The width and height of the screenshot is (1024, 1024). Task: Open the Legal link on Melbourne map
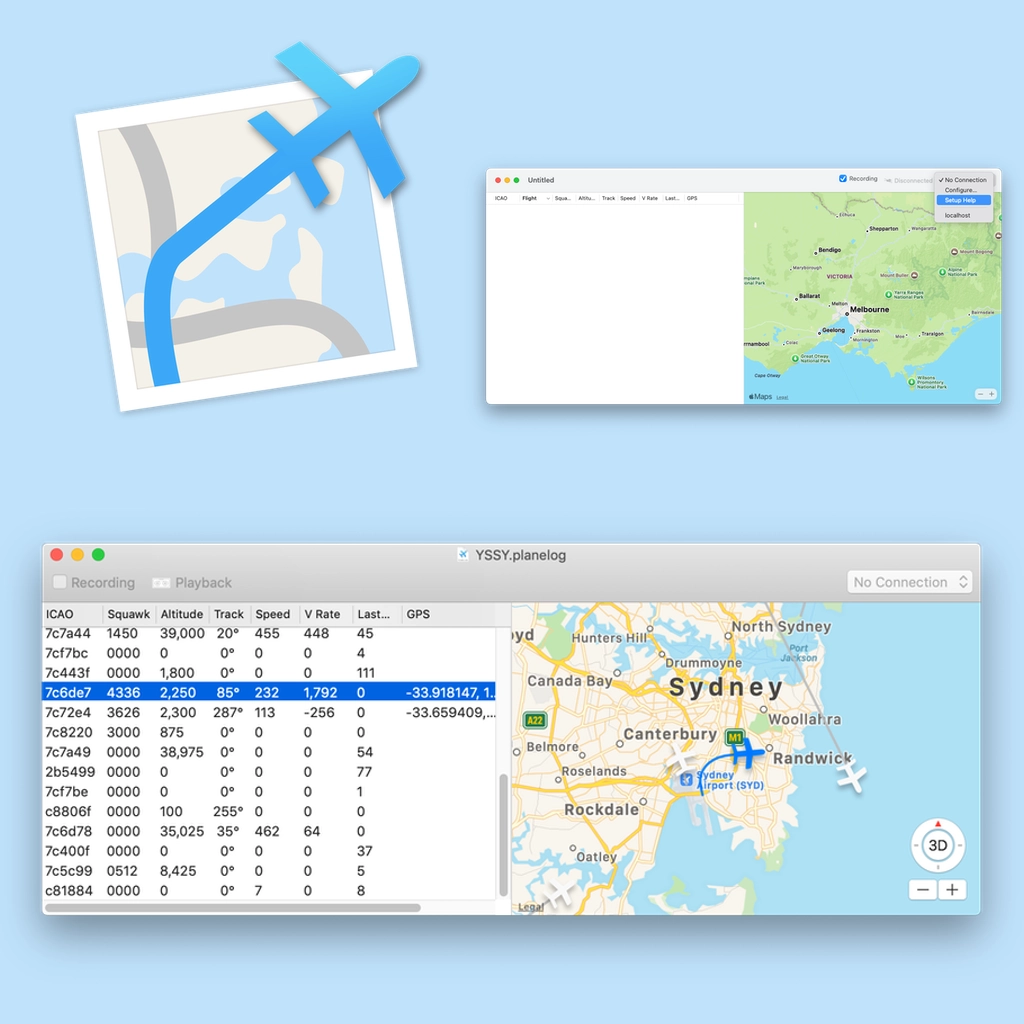click(x=782, y=397)
